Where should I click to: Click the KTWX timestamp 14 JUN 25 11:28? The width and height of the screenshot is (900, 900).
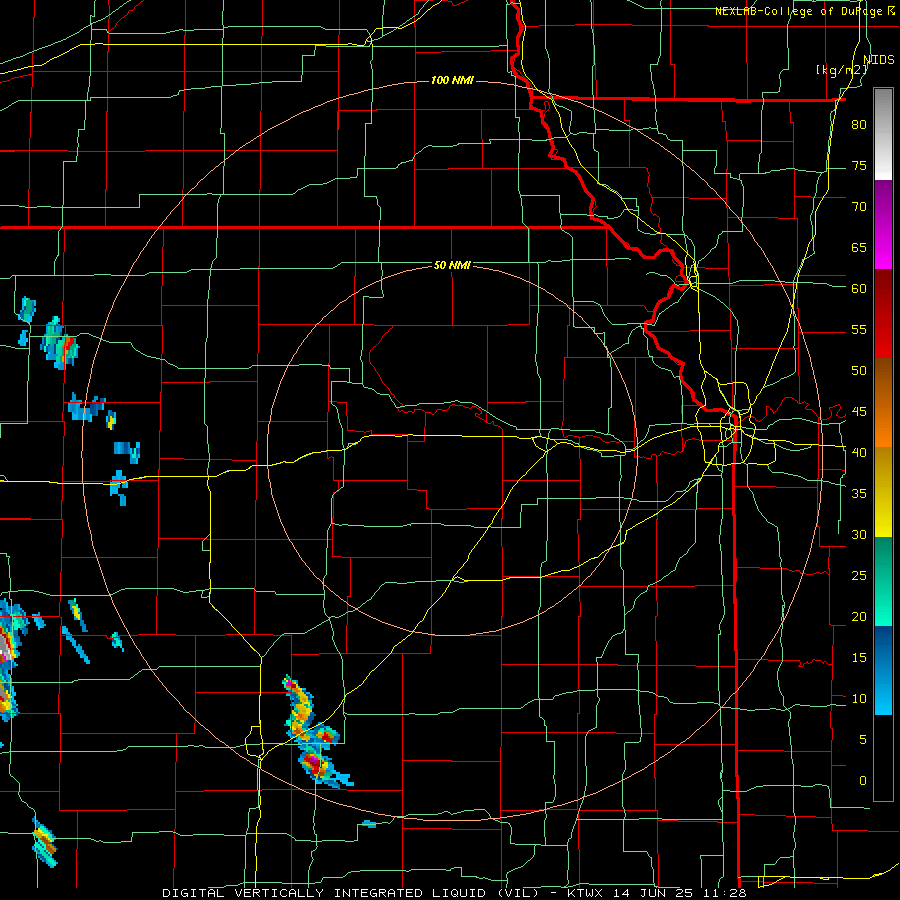pyautogui.click(x=656, y=893)
